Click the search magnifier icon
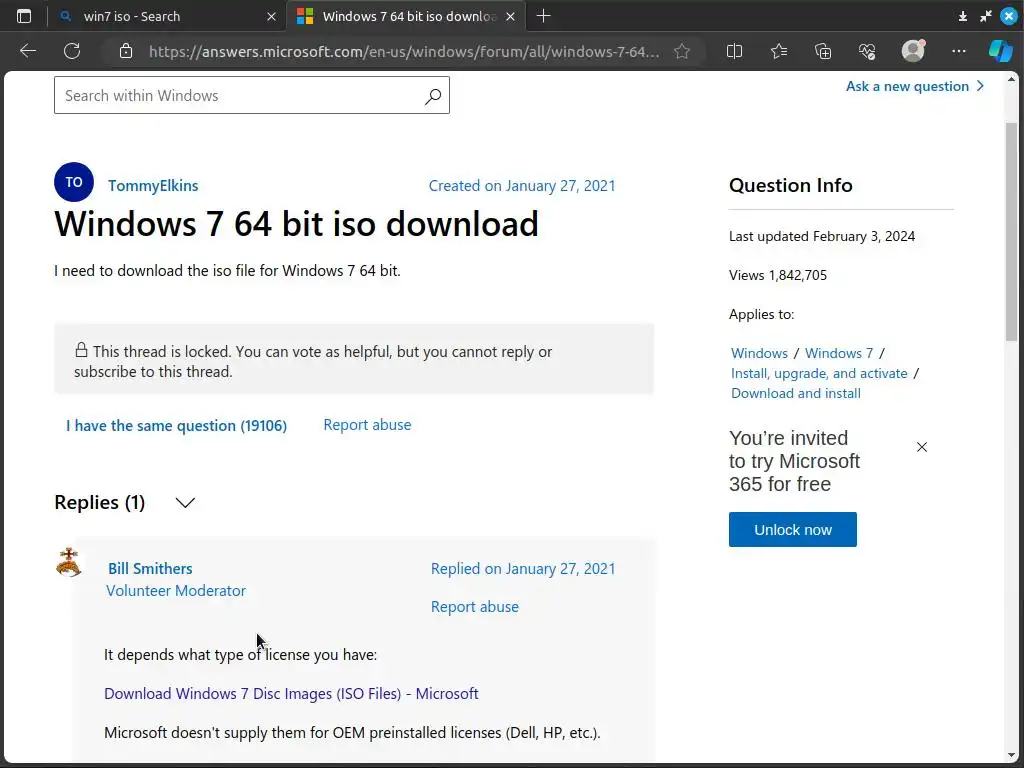The height and width of the screenshot is (768, 1024). [x=433, y=96]
